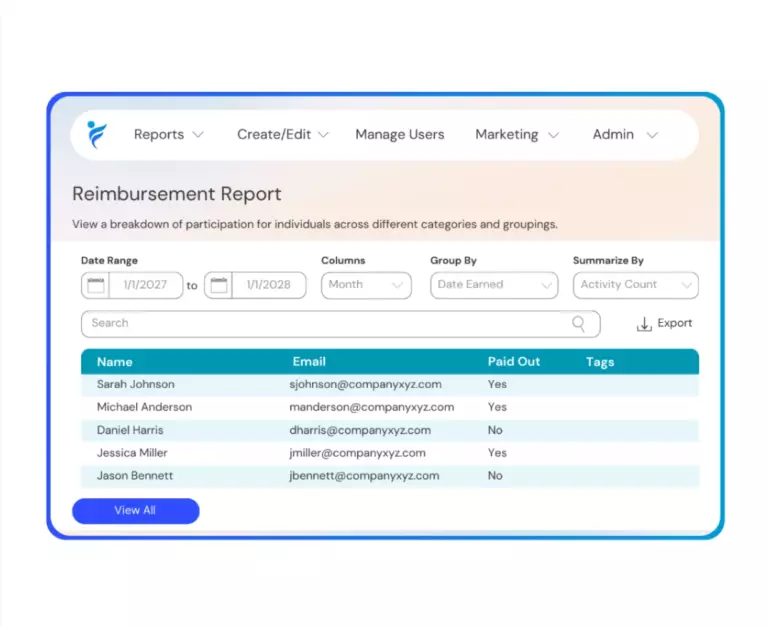Screen dimensions: 768x627
Task: Go to Manage Users
Action: (400, 135)
